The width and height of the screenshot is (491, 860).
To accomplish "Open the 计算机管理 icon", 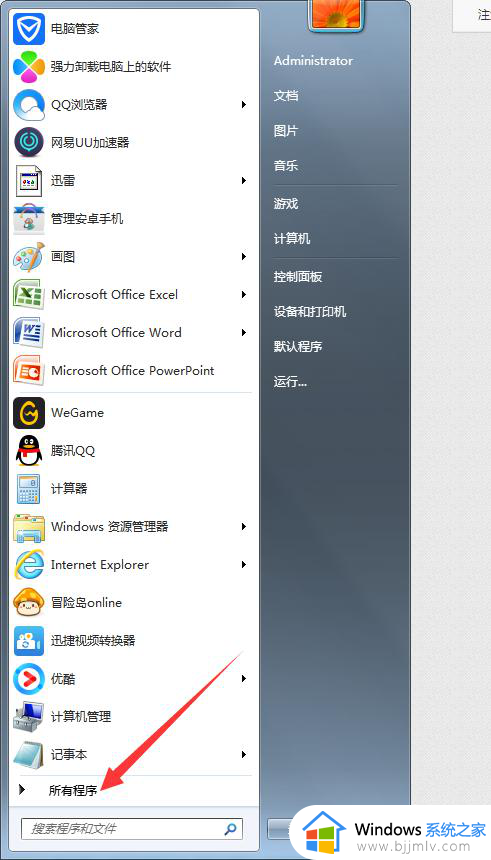I will click(29, 716).
